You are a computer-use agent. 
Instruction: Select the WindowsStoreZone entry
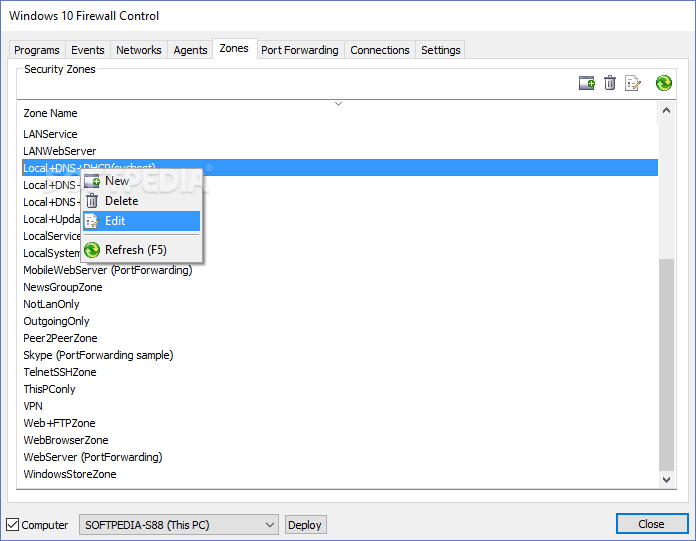70,474
